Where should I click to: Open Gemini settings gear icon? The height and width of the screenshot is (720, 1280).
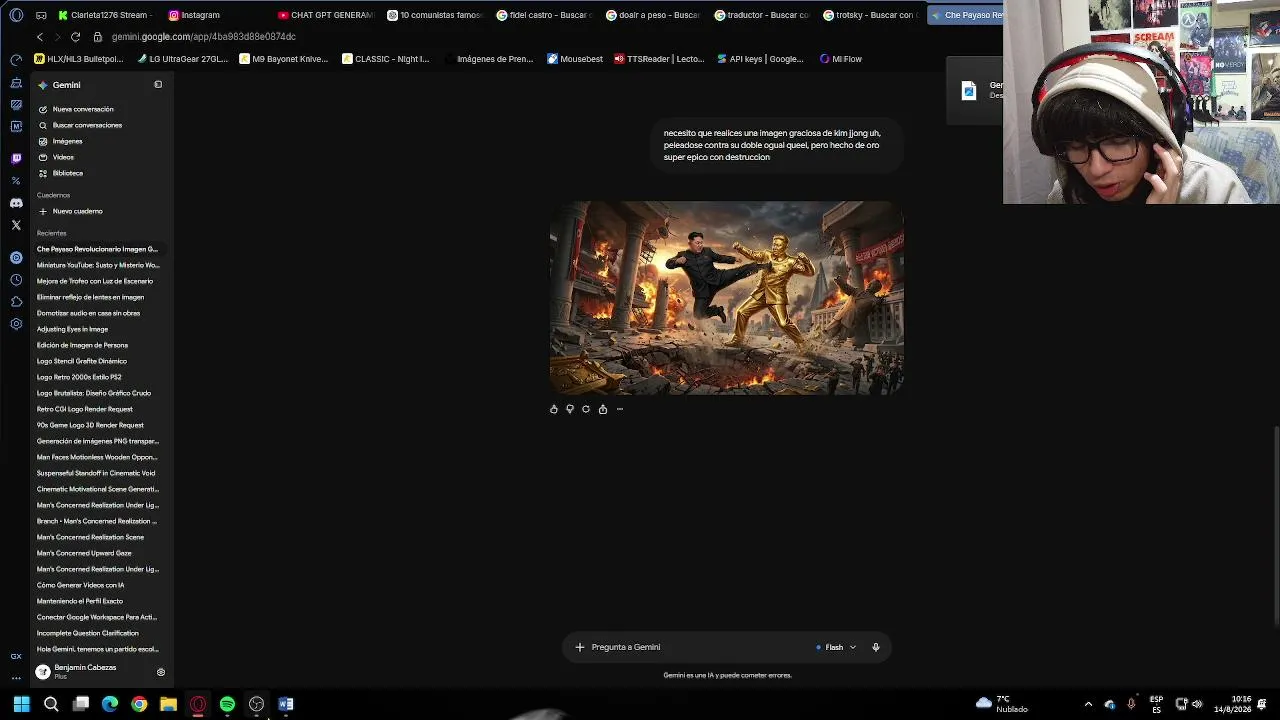[x=161, y=672]
